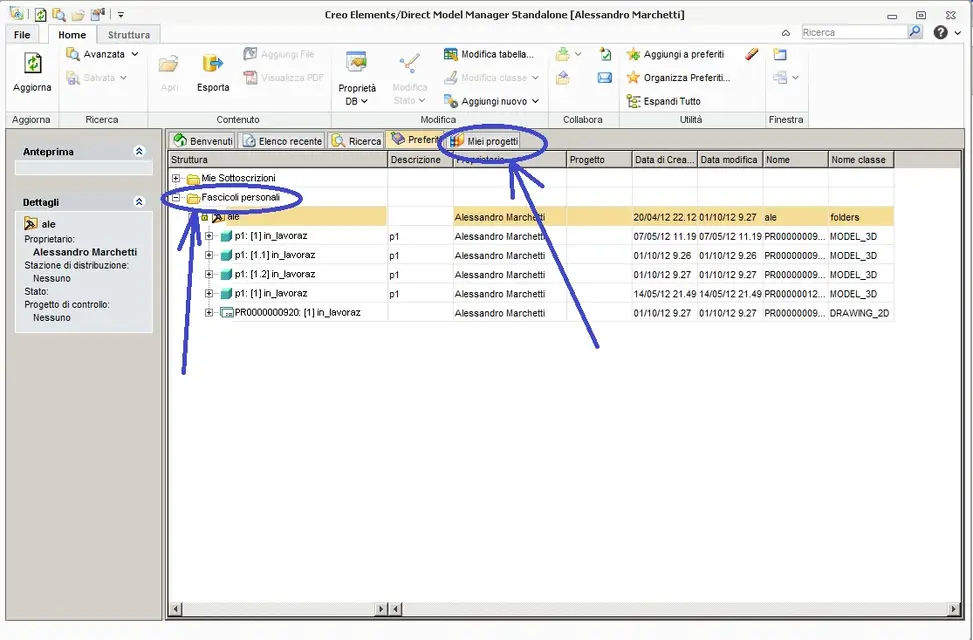Click the green-arrow download folder icon in Collabora

point(563,54)
